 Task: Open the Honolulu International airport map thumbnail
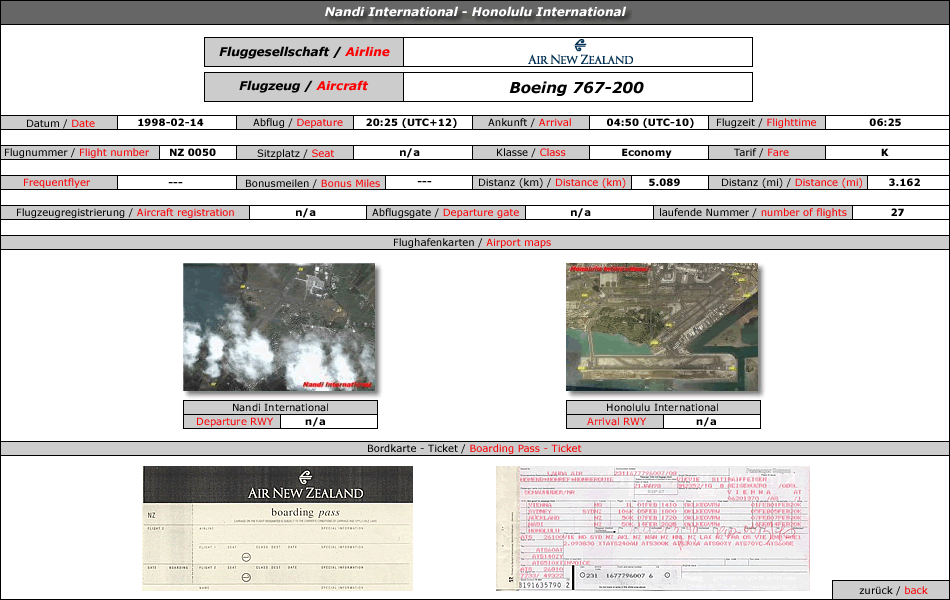click(x=661, y=327)
